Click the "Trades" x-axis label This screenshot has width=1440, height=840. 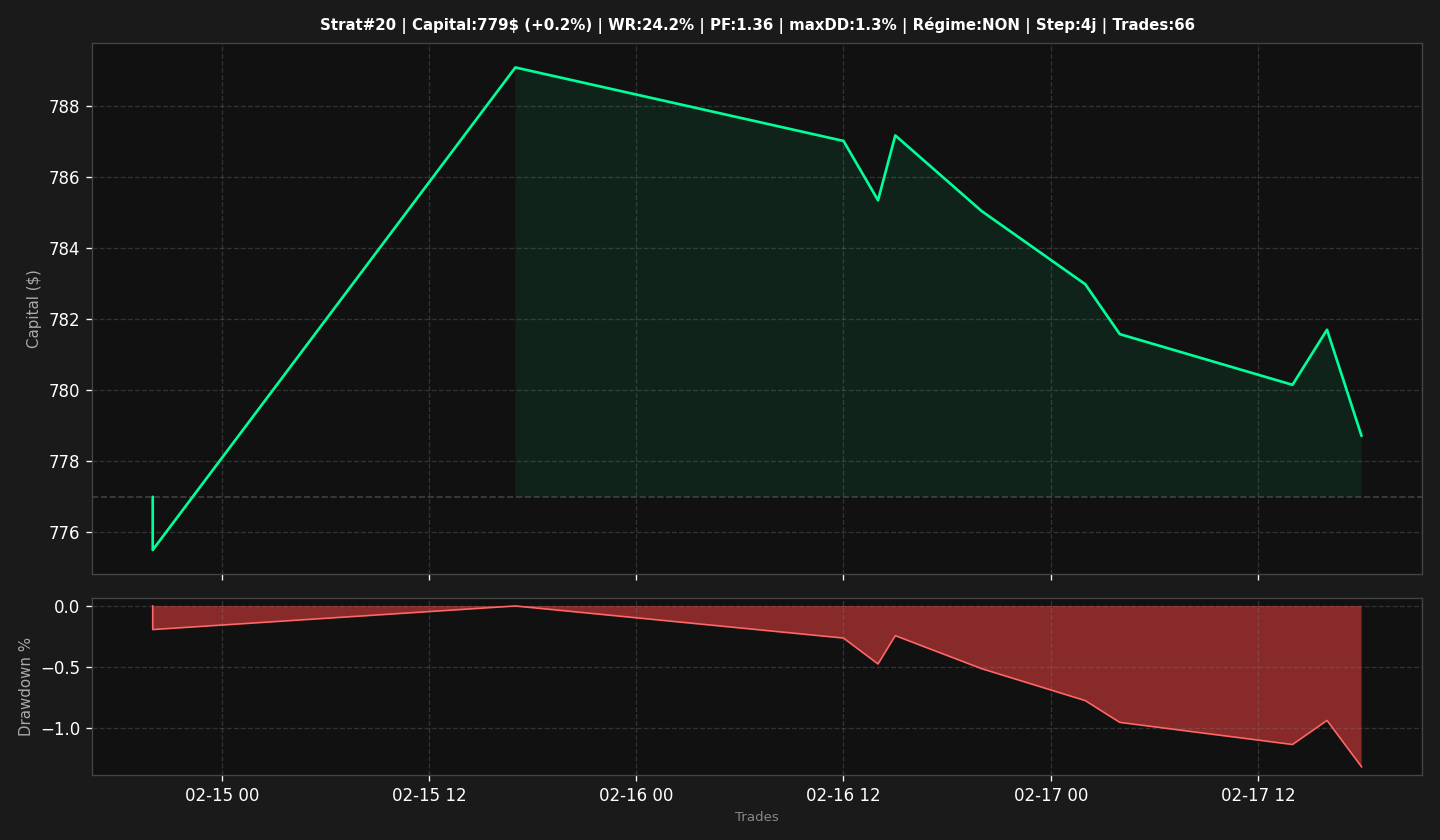click(x=757, y=817)
